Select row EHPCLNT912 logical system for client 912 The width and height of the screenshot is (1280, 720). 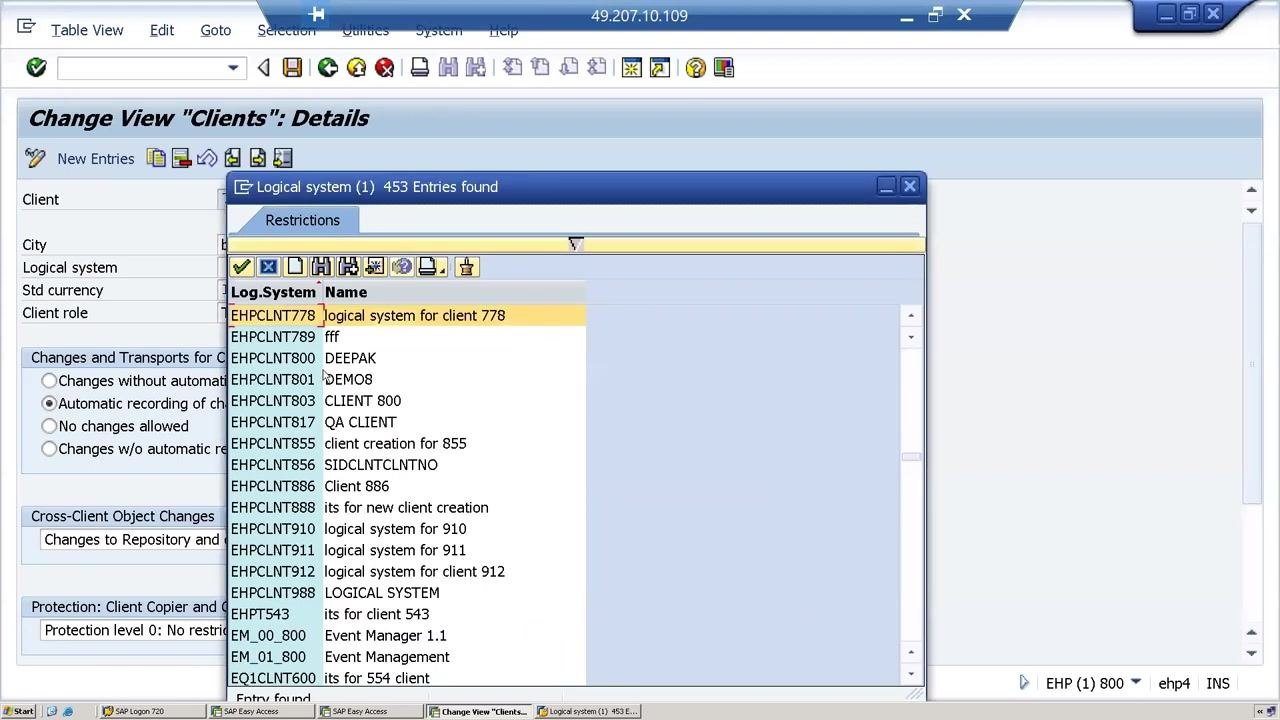(407, 572)
